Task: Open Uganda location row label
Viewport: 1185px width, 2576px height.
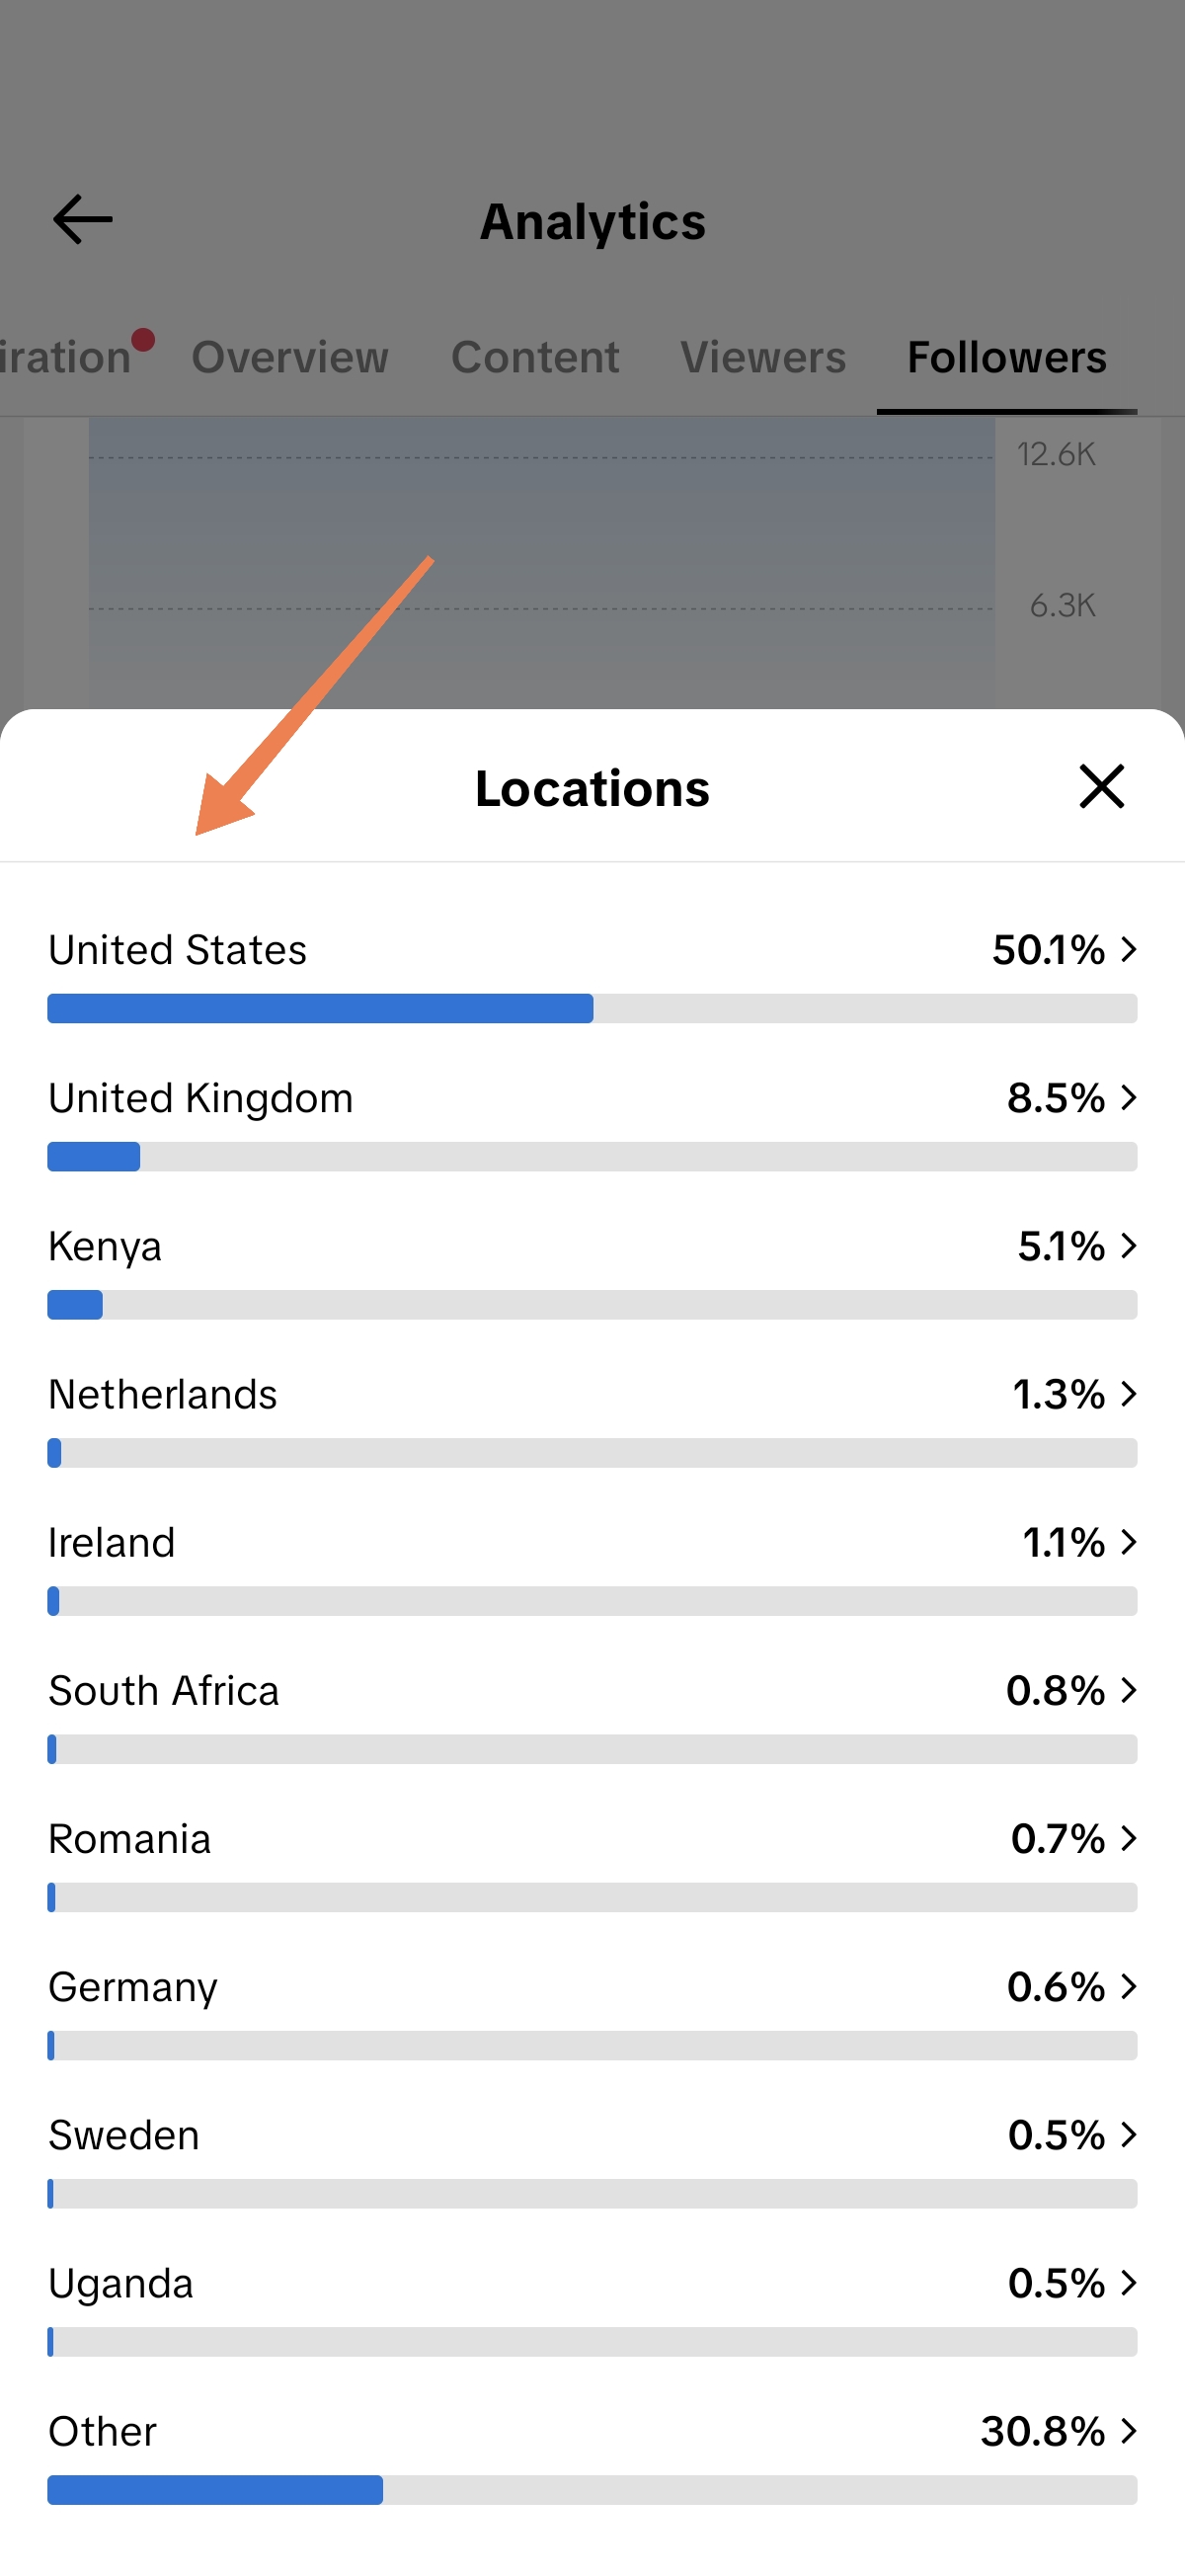Action: pyautogui.click(x=121, y=2283)
